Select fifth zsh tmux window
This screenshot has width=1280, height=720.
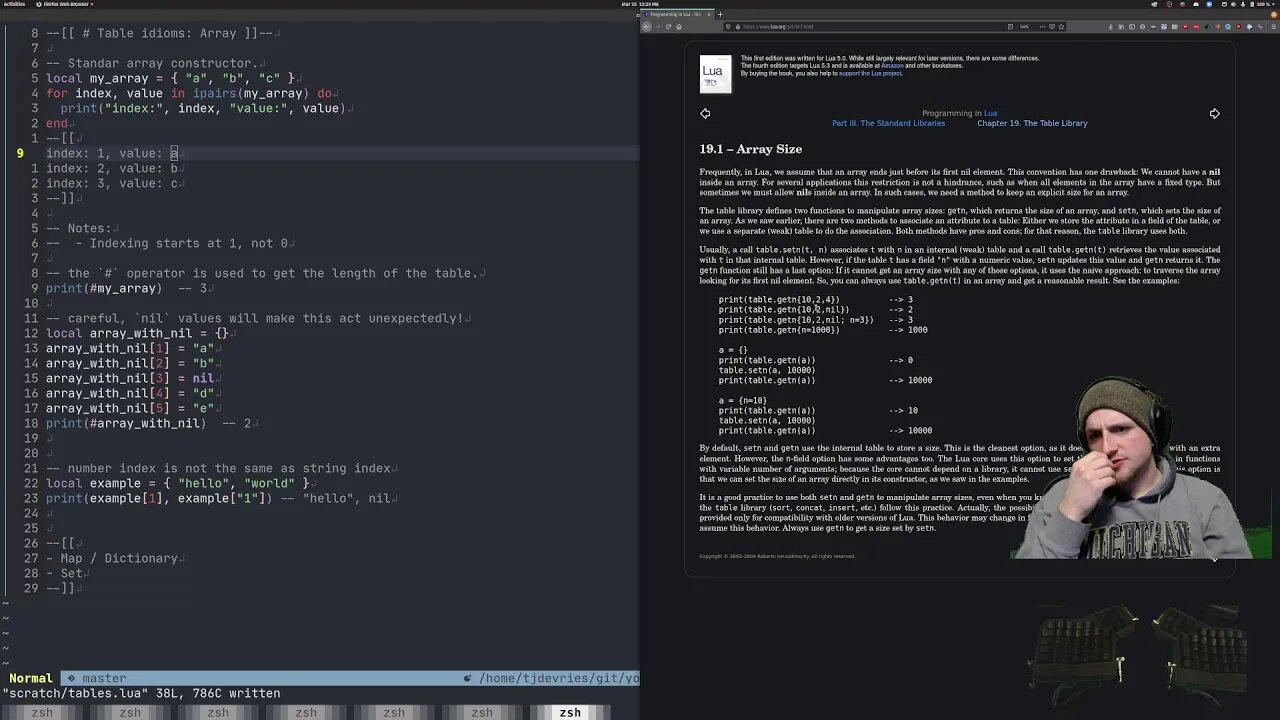pos(394,712)
